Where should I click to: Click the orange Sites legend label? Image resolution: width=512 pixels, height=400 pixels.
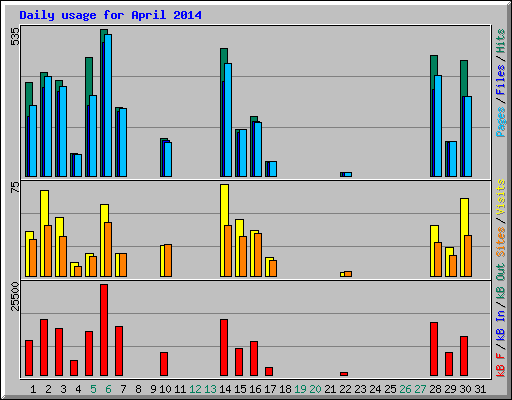501,242
